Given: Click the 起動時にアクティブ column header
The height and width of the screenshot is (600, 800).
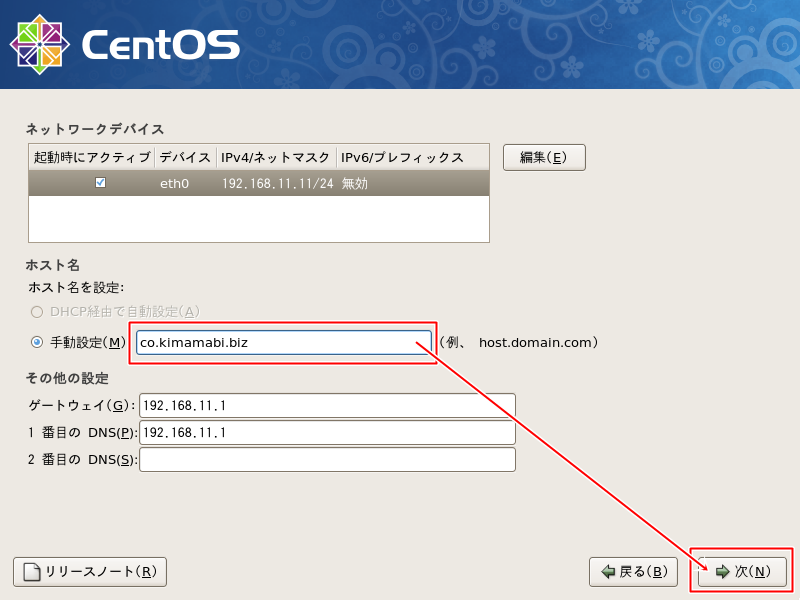Looking at the screenshot, I should pos(91,157).
